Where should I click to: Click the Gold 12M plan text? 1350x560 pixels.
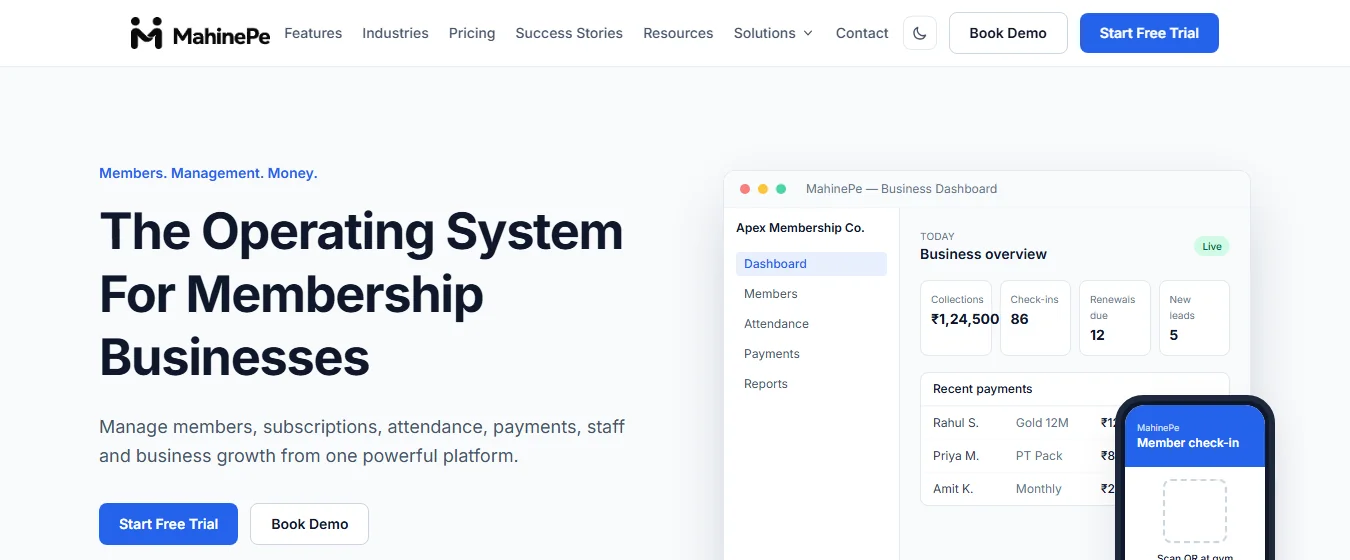point(1042,423)
